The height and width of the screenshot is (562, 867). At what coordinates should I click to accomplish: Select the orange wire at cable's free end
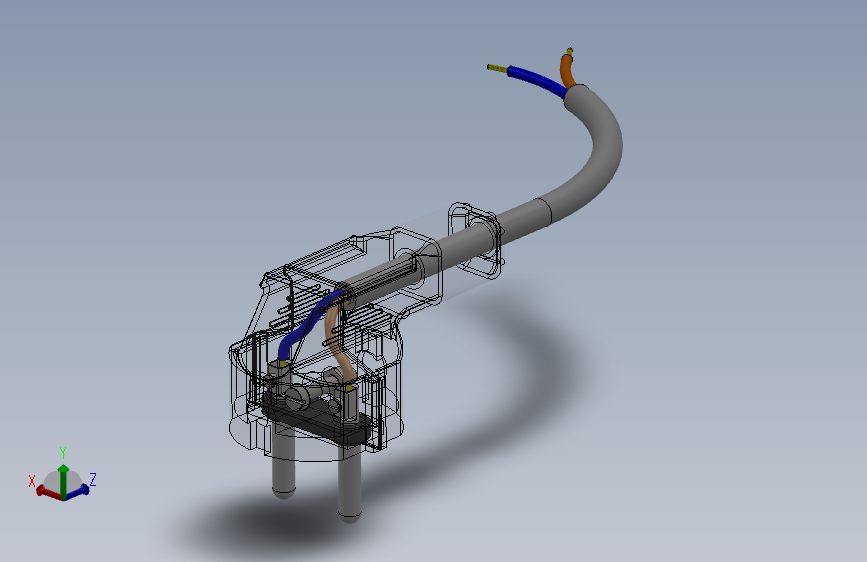tap(567, 72)
